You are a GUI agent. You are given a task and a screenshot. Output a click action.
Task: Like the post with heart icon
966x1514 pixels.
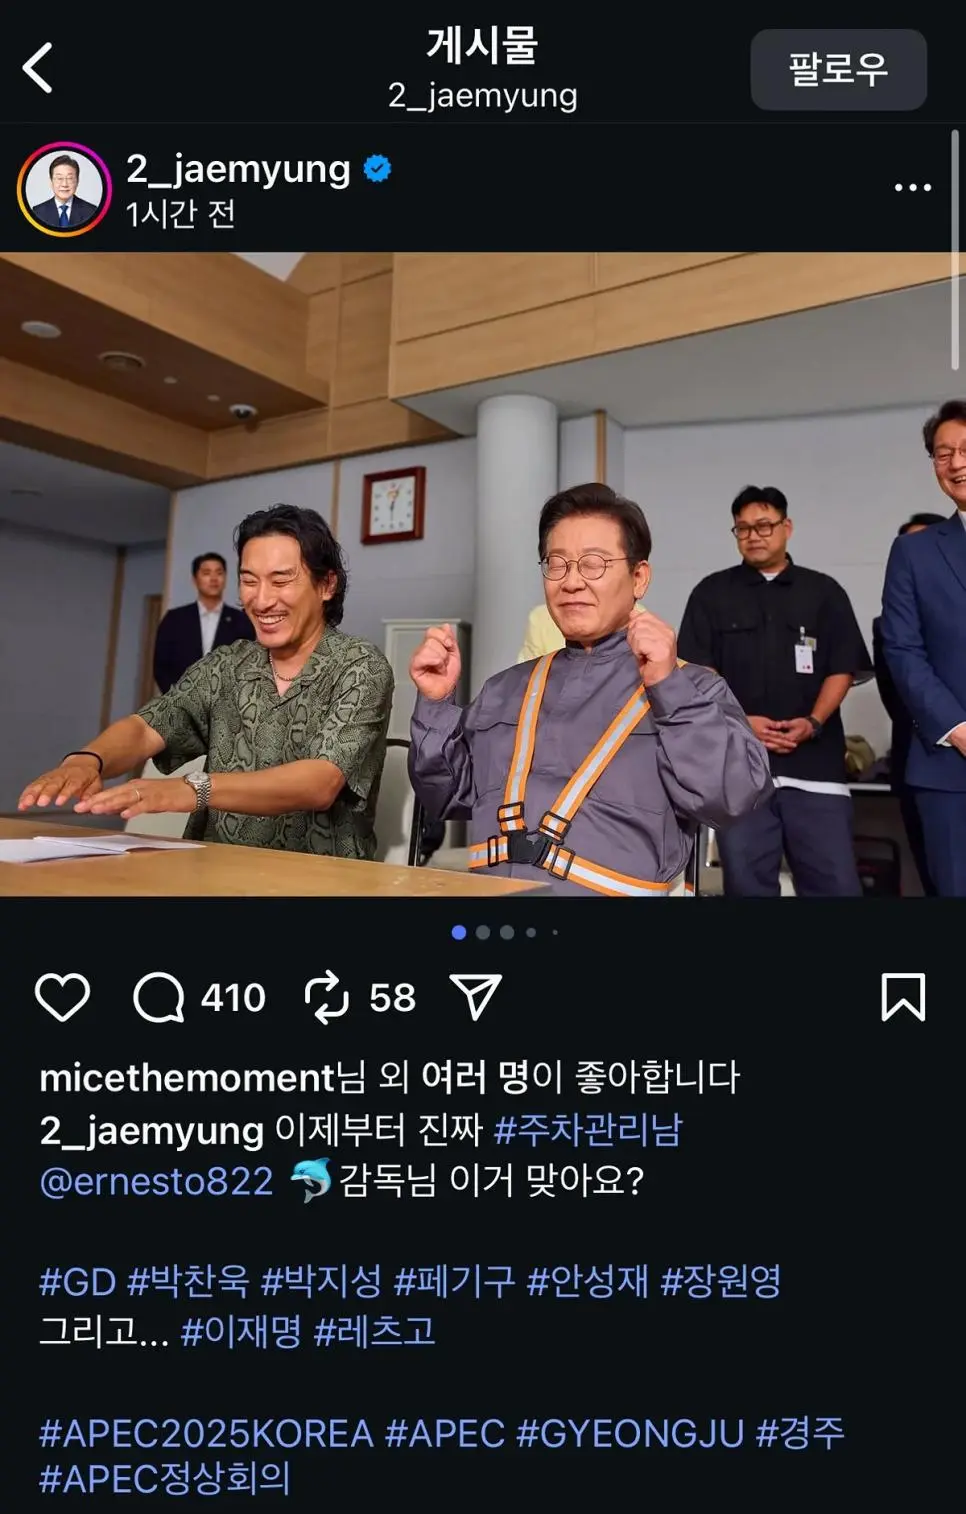pos(62,997)
